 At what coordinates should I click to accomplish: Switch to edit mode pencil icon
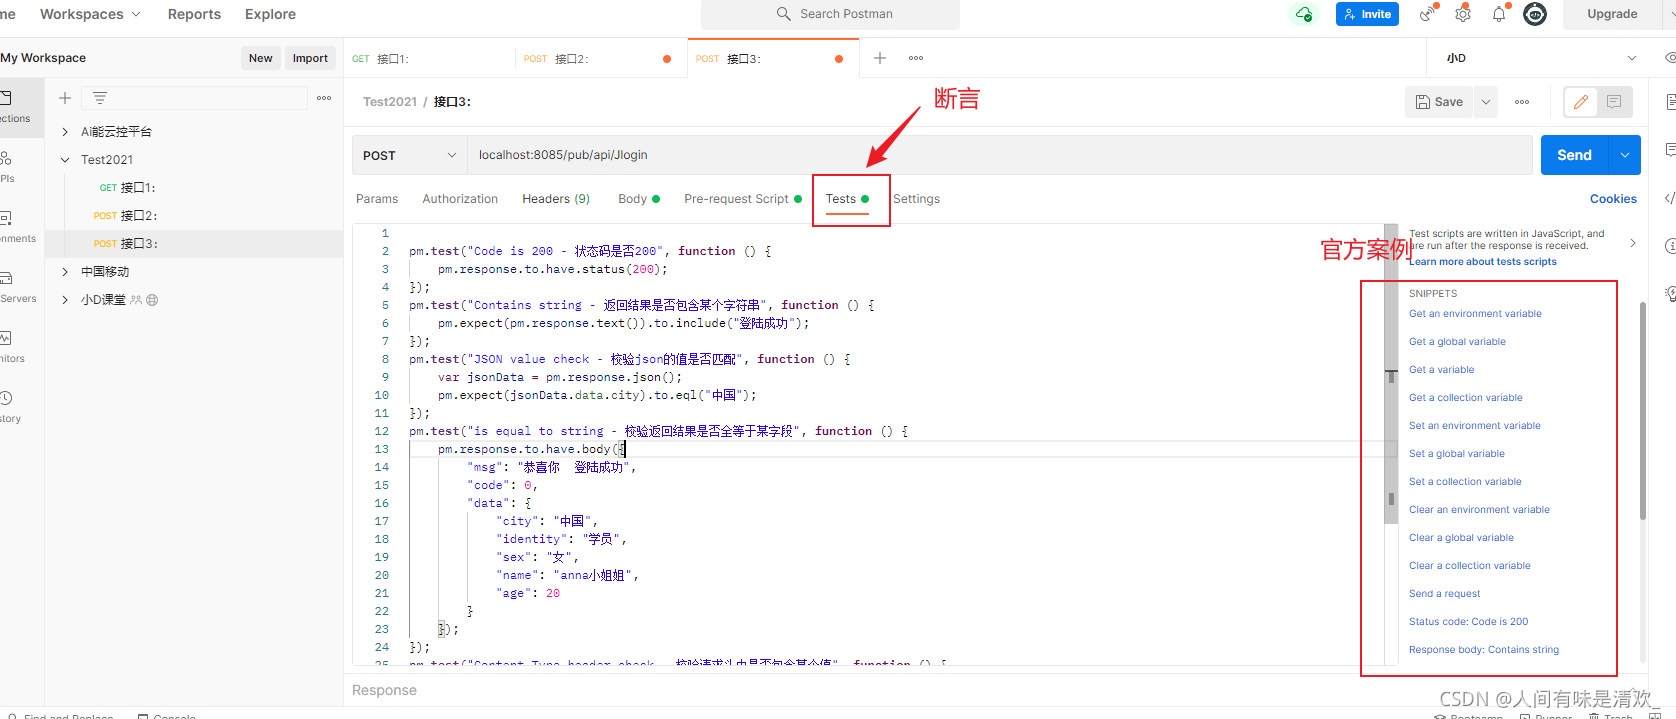(x=1581, y=102)
